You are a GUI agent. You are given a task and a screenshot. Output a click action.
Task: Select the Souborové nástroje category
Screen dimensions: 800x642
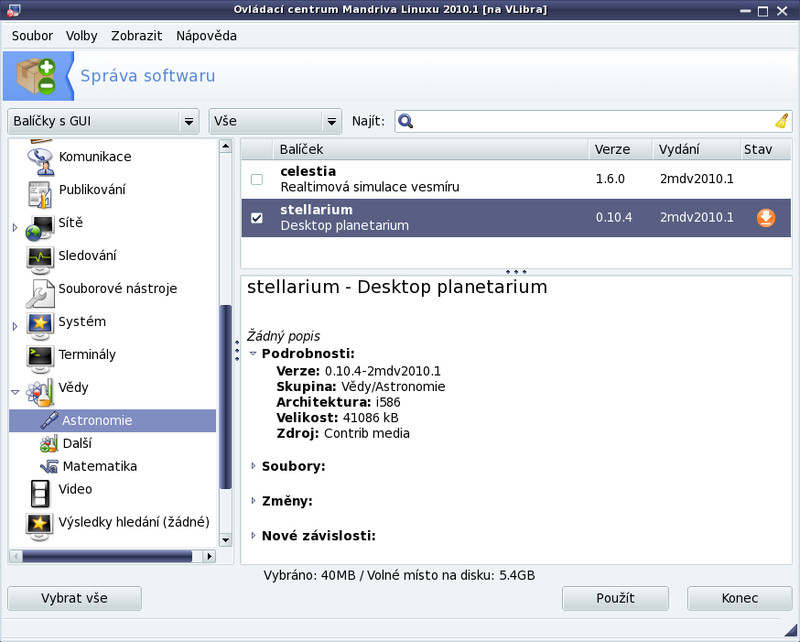tap(117, 288)
